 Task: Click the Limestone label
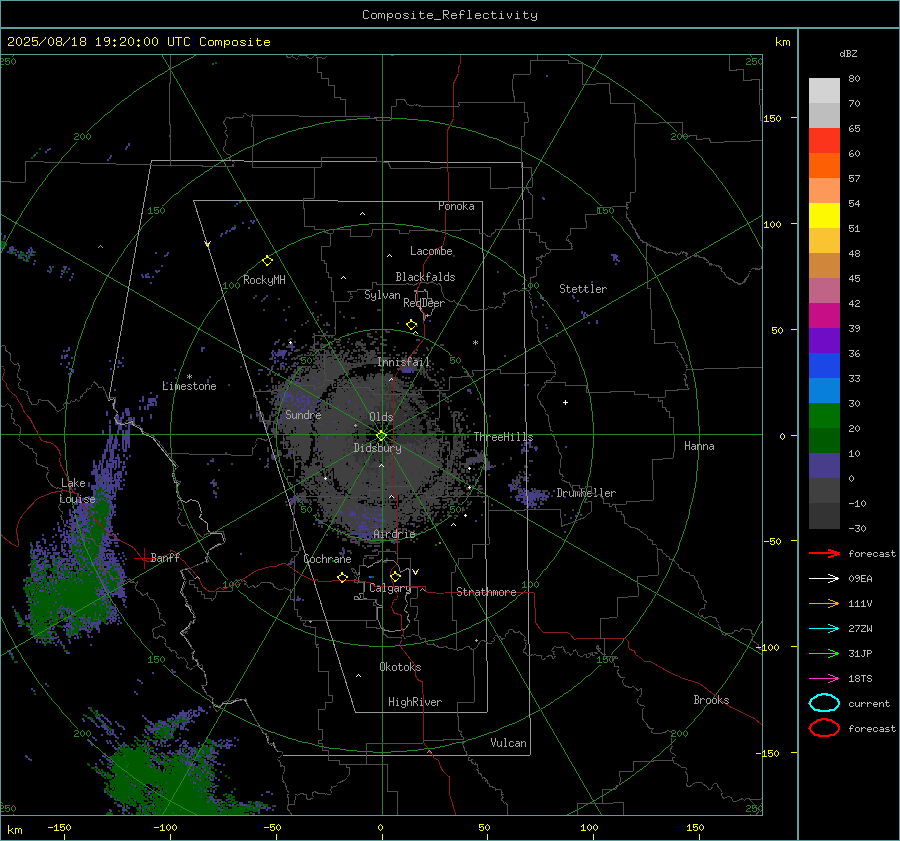189,386
